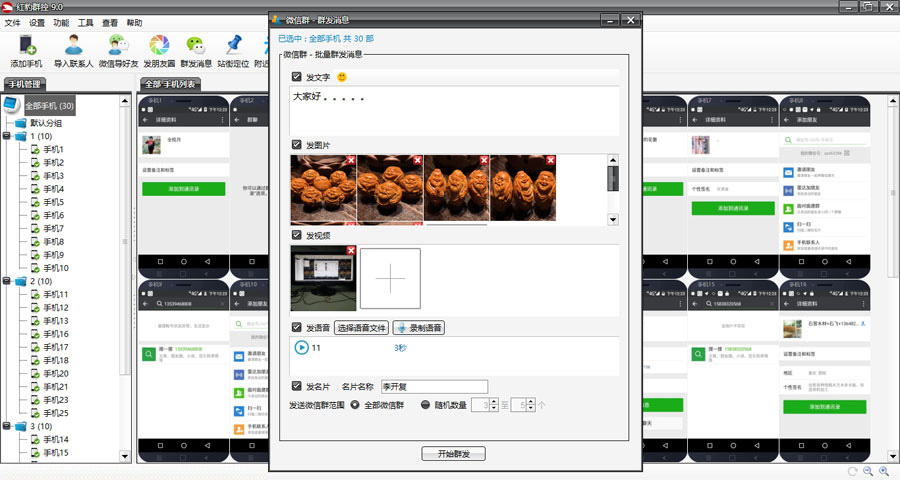Collapse the group 3 (10) tree node
Viewport: 900px width, 480px height.
[6, 427]
